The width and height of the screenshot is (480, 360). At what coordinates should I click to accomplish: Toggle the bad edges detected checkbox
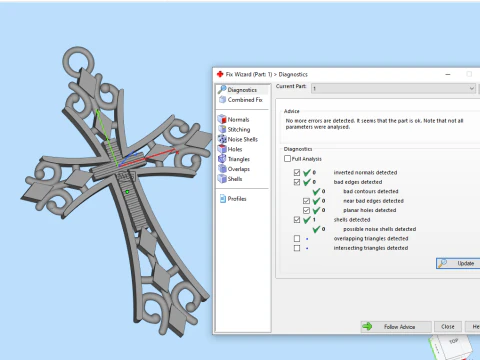(x=297, y=182)
